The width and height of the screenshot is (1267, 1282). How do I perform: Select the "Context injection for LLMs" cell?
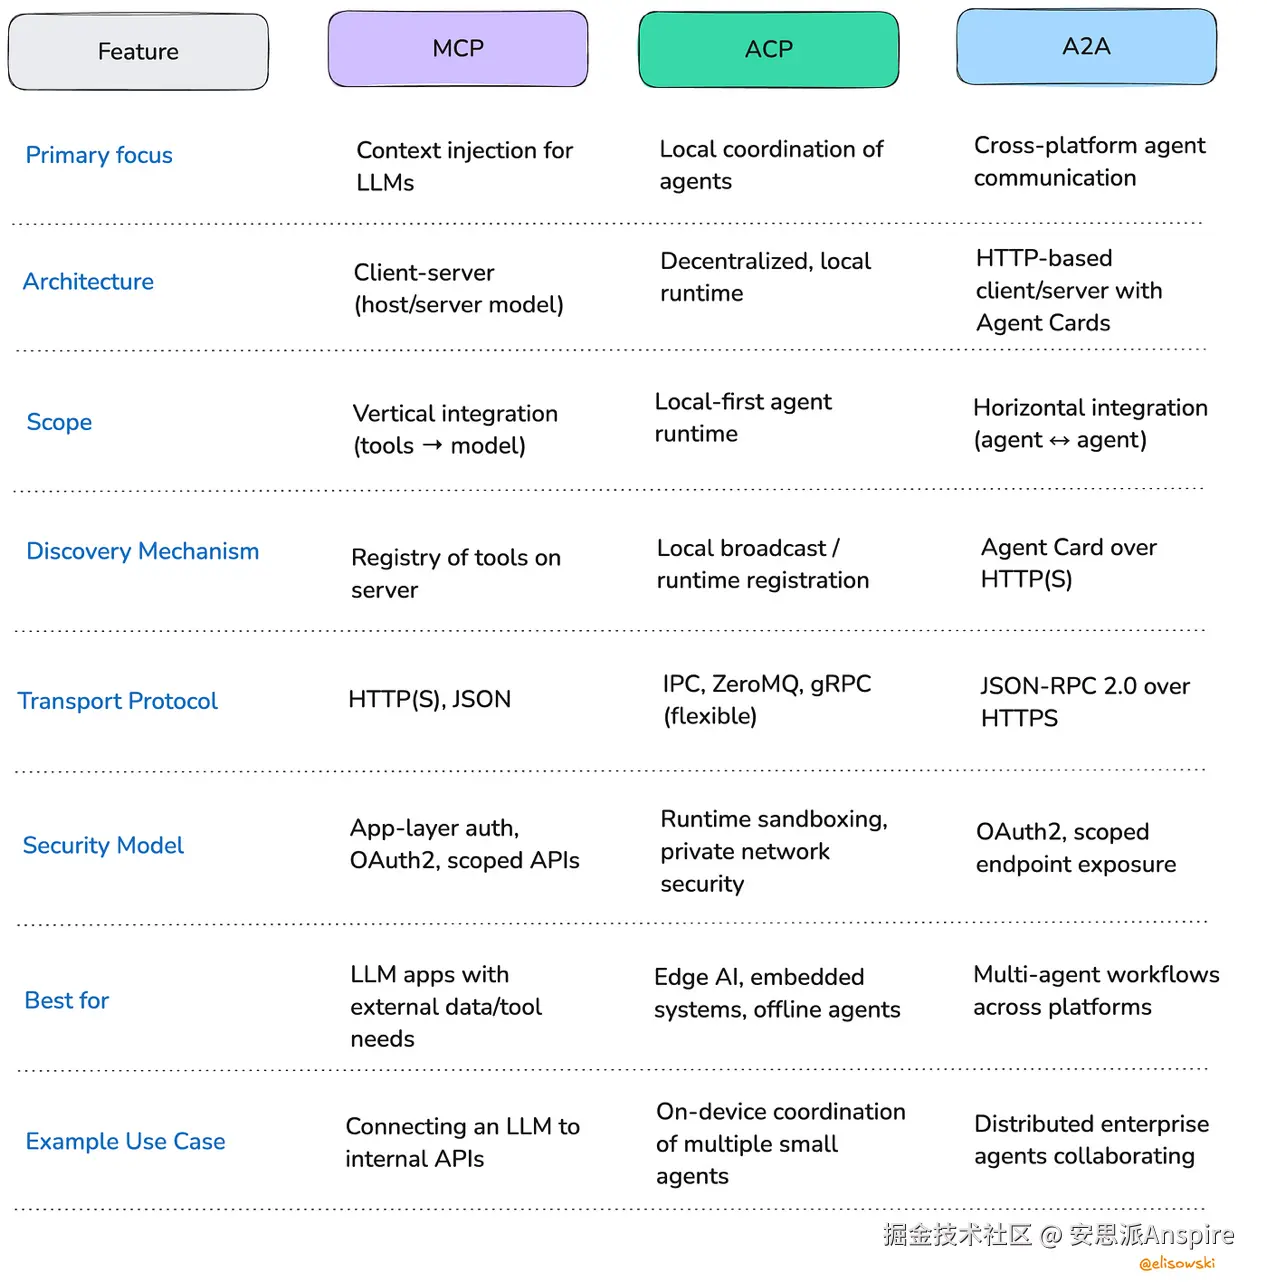tap(464, 166)
